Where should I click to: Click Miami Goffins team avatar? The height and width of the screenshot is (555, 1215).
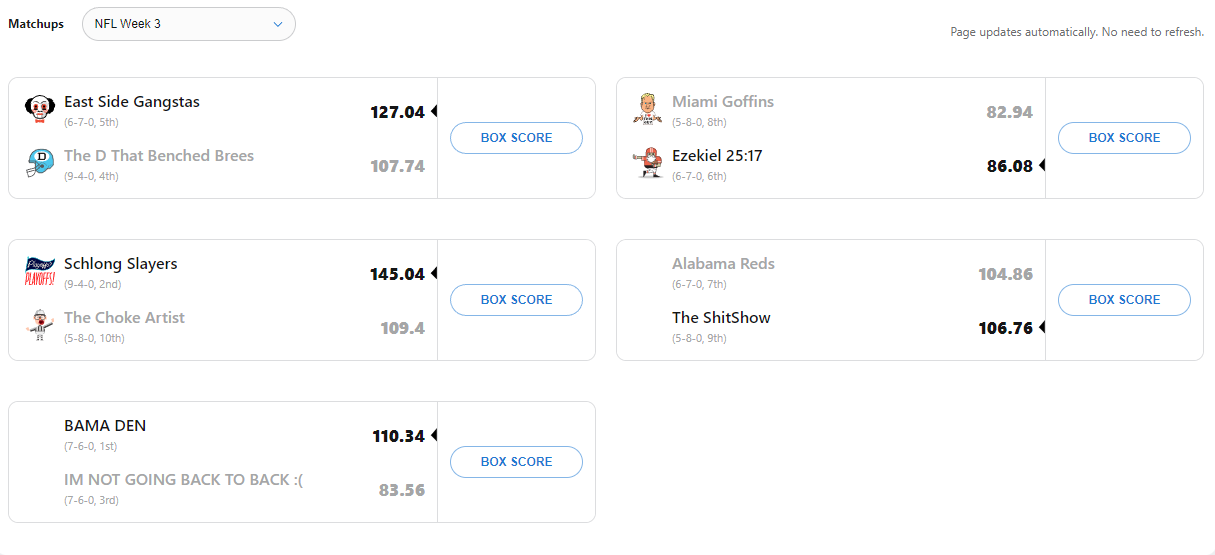[647, 109]
